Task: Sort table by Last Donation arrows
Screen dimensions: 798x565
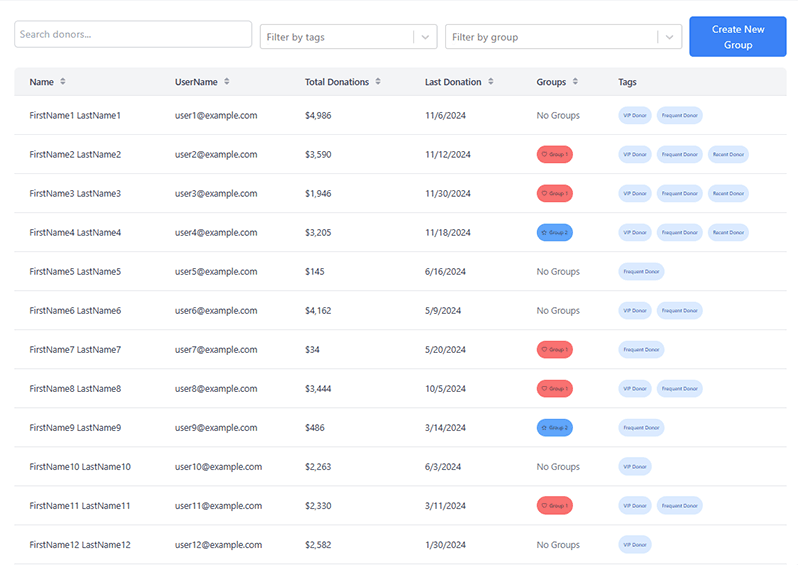Action: [x=490, y=82]
